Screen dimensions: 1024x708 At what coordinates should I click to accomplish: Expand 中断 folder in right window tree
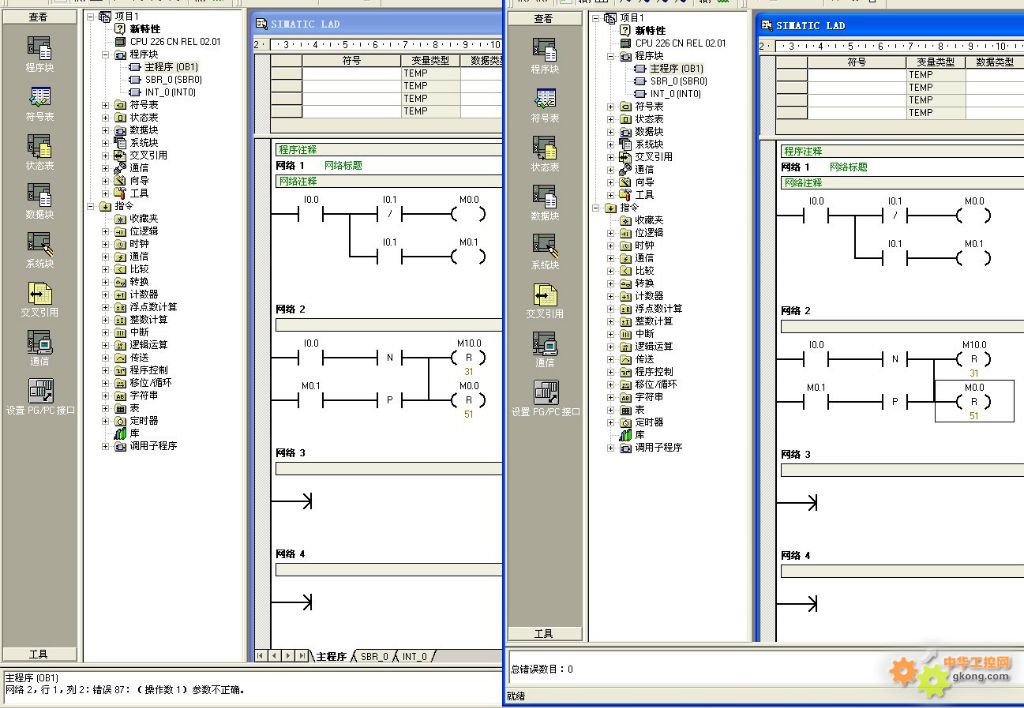[611, 334]
